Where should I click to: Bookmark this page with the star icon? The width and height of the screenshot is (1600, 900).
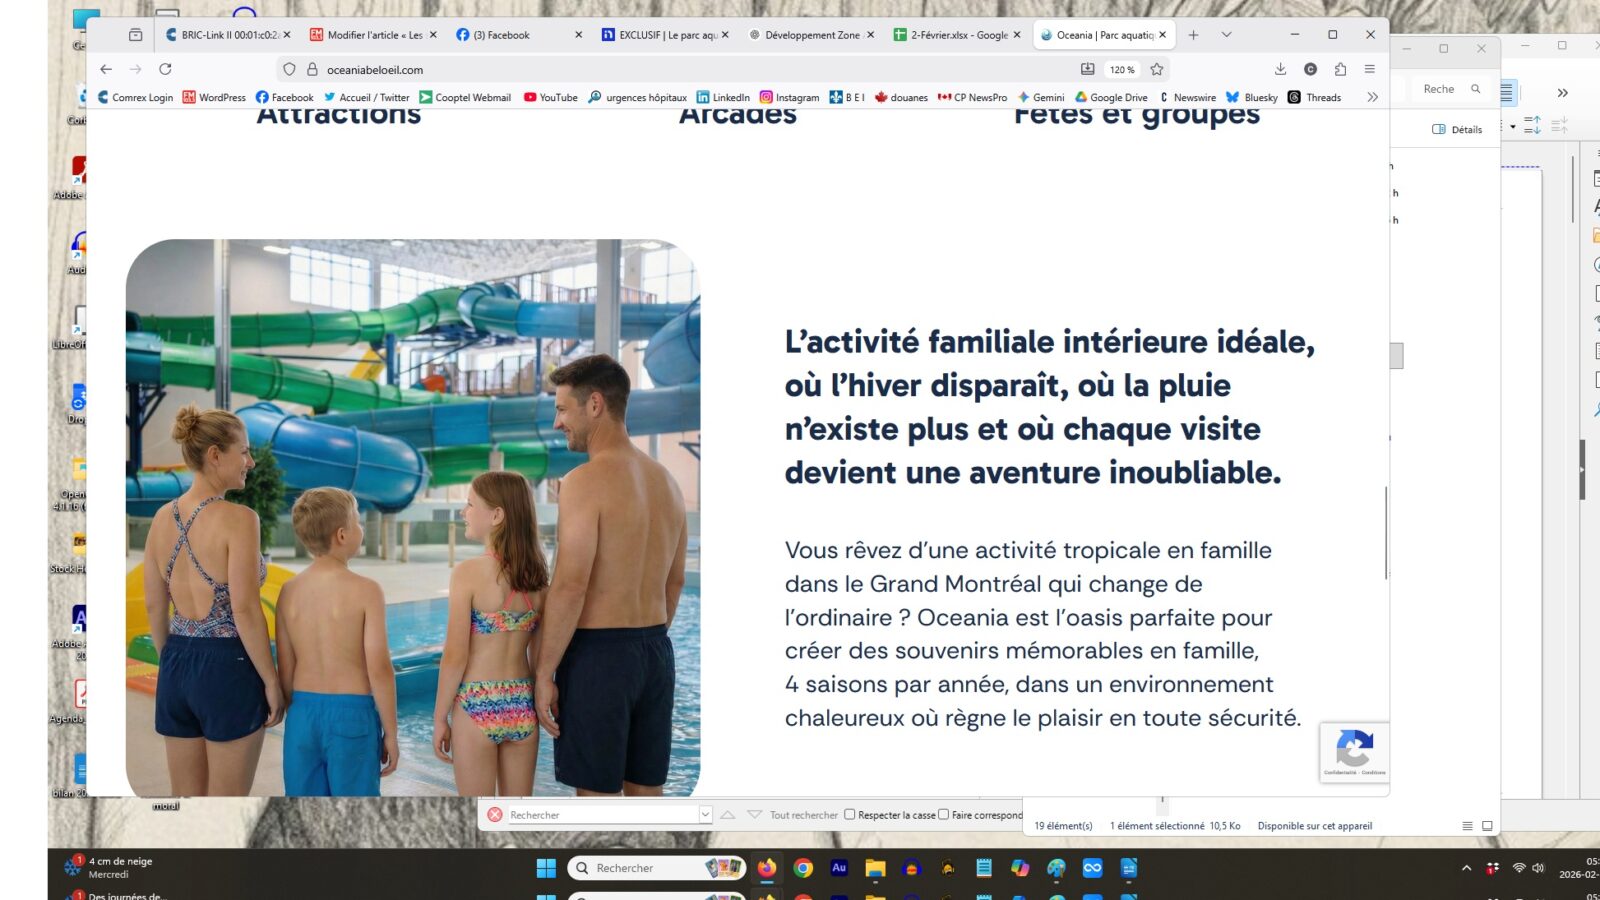(1157, 69)
